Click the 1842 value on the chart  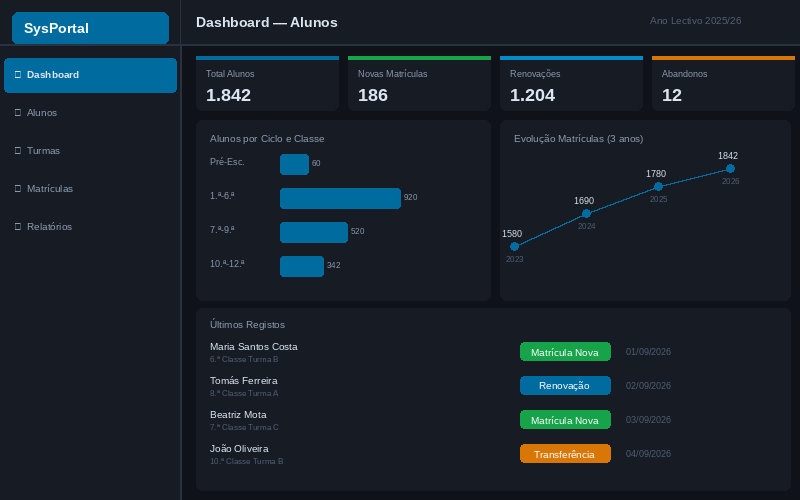tap(728, 156)
